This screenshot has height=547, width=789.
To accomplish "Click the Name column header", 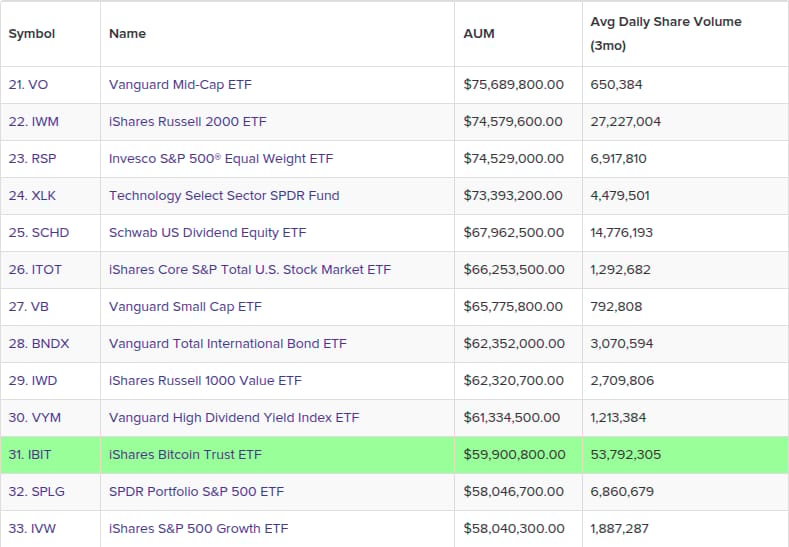I will click(127, 34).
